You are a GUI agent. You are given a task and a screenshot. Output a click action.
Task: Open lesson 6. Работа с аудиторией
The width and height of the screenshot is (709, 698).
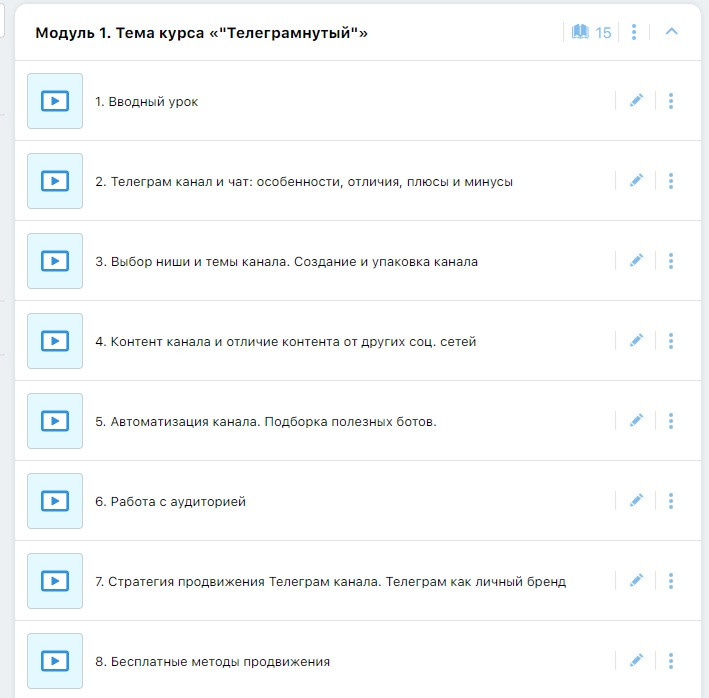170,502
